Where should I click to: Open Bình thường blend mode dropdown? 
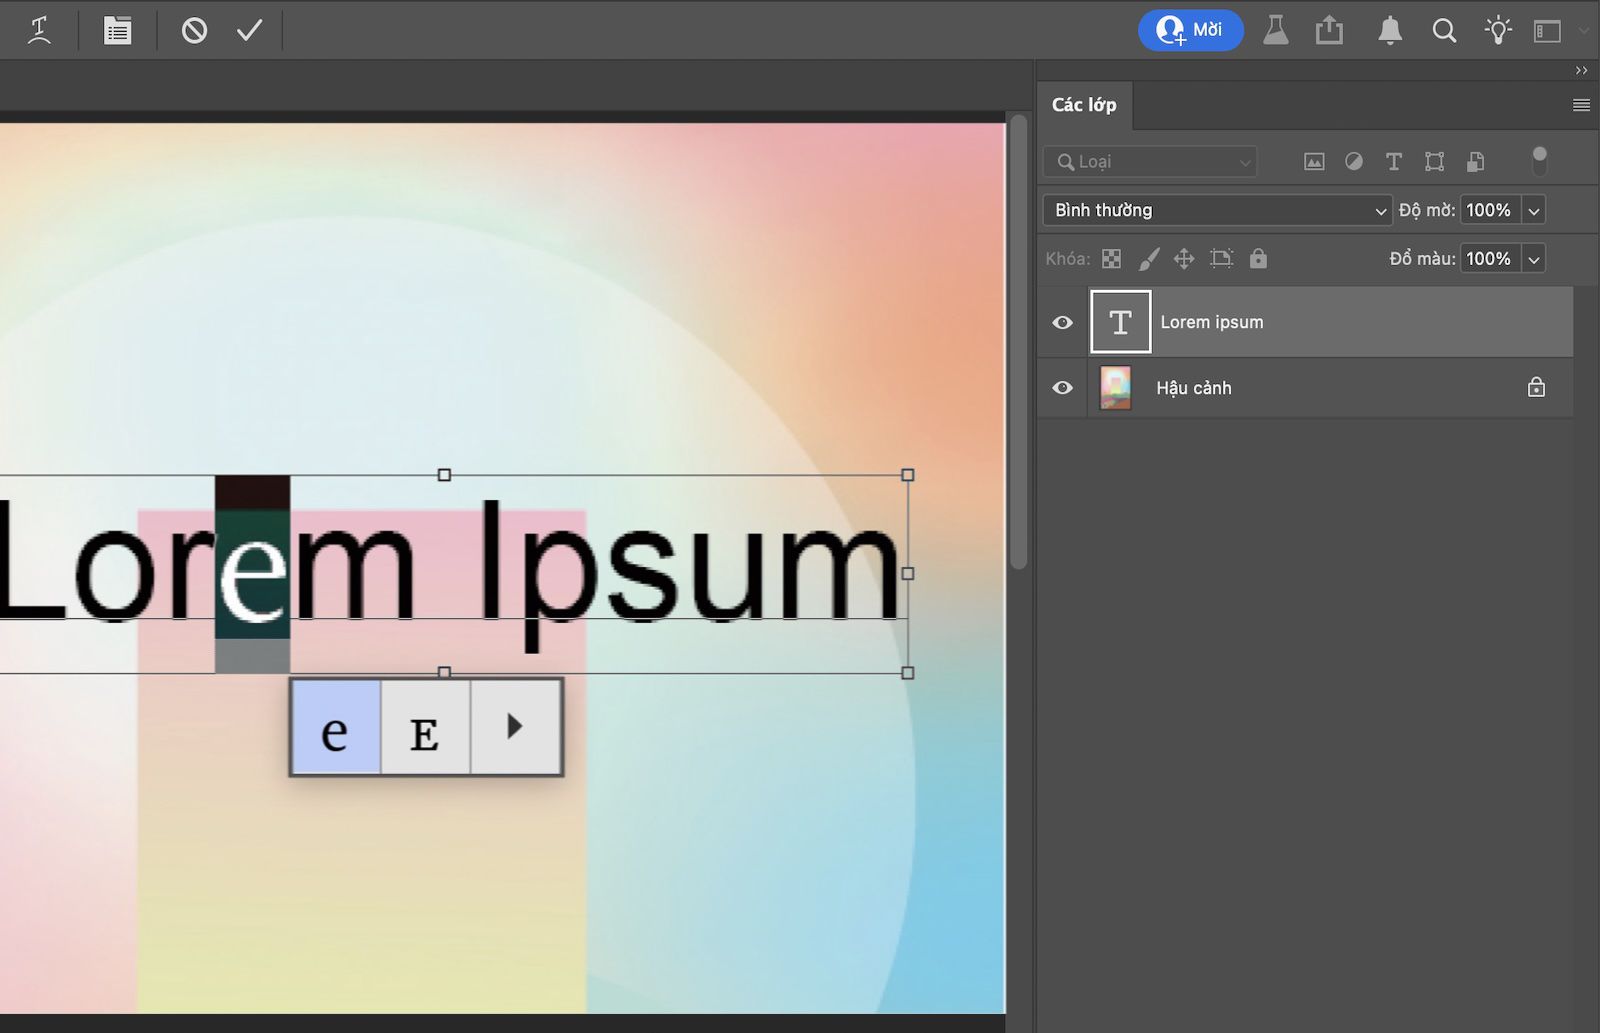pyautogui.click(x=1217, y=210)
